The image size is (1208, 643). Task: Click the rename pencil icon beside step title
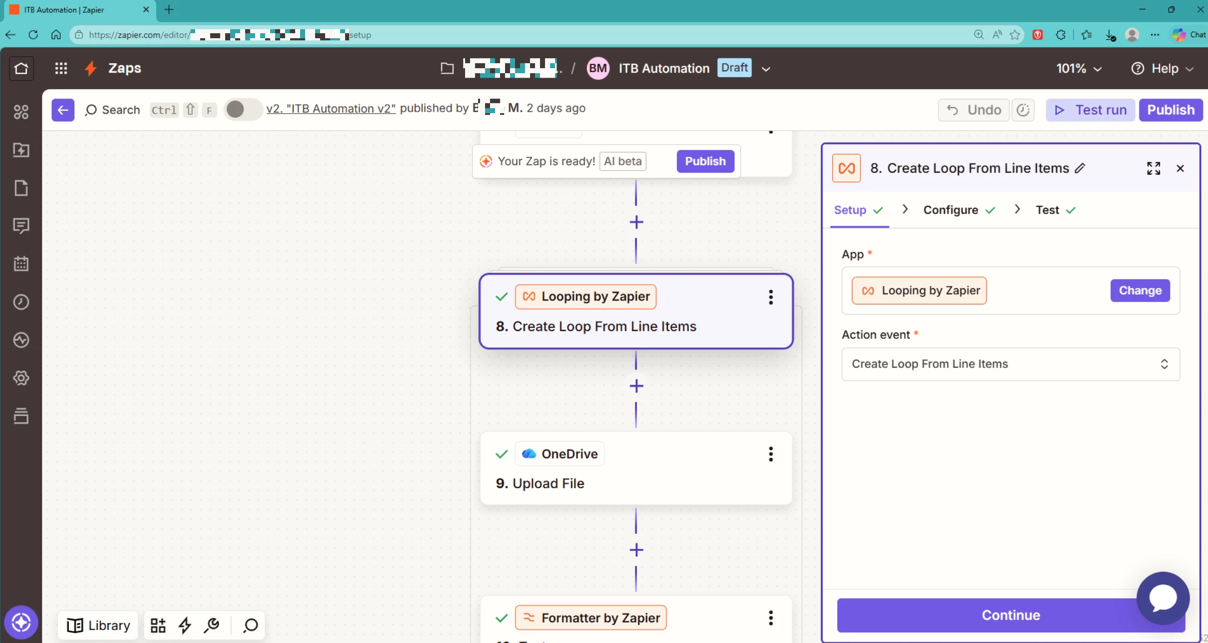point(1080,169)
